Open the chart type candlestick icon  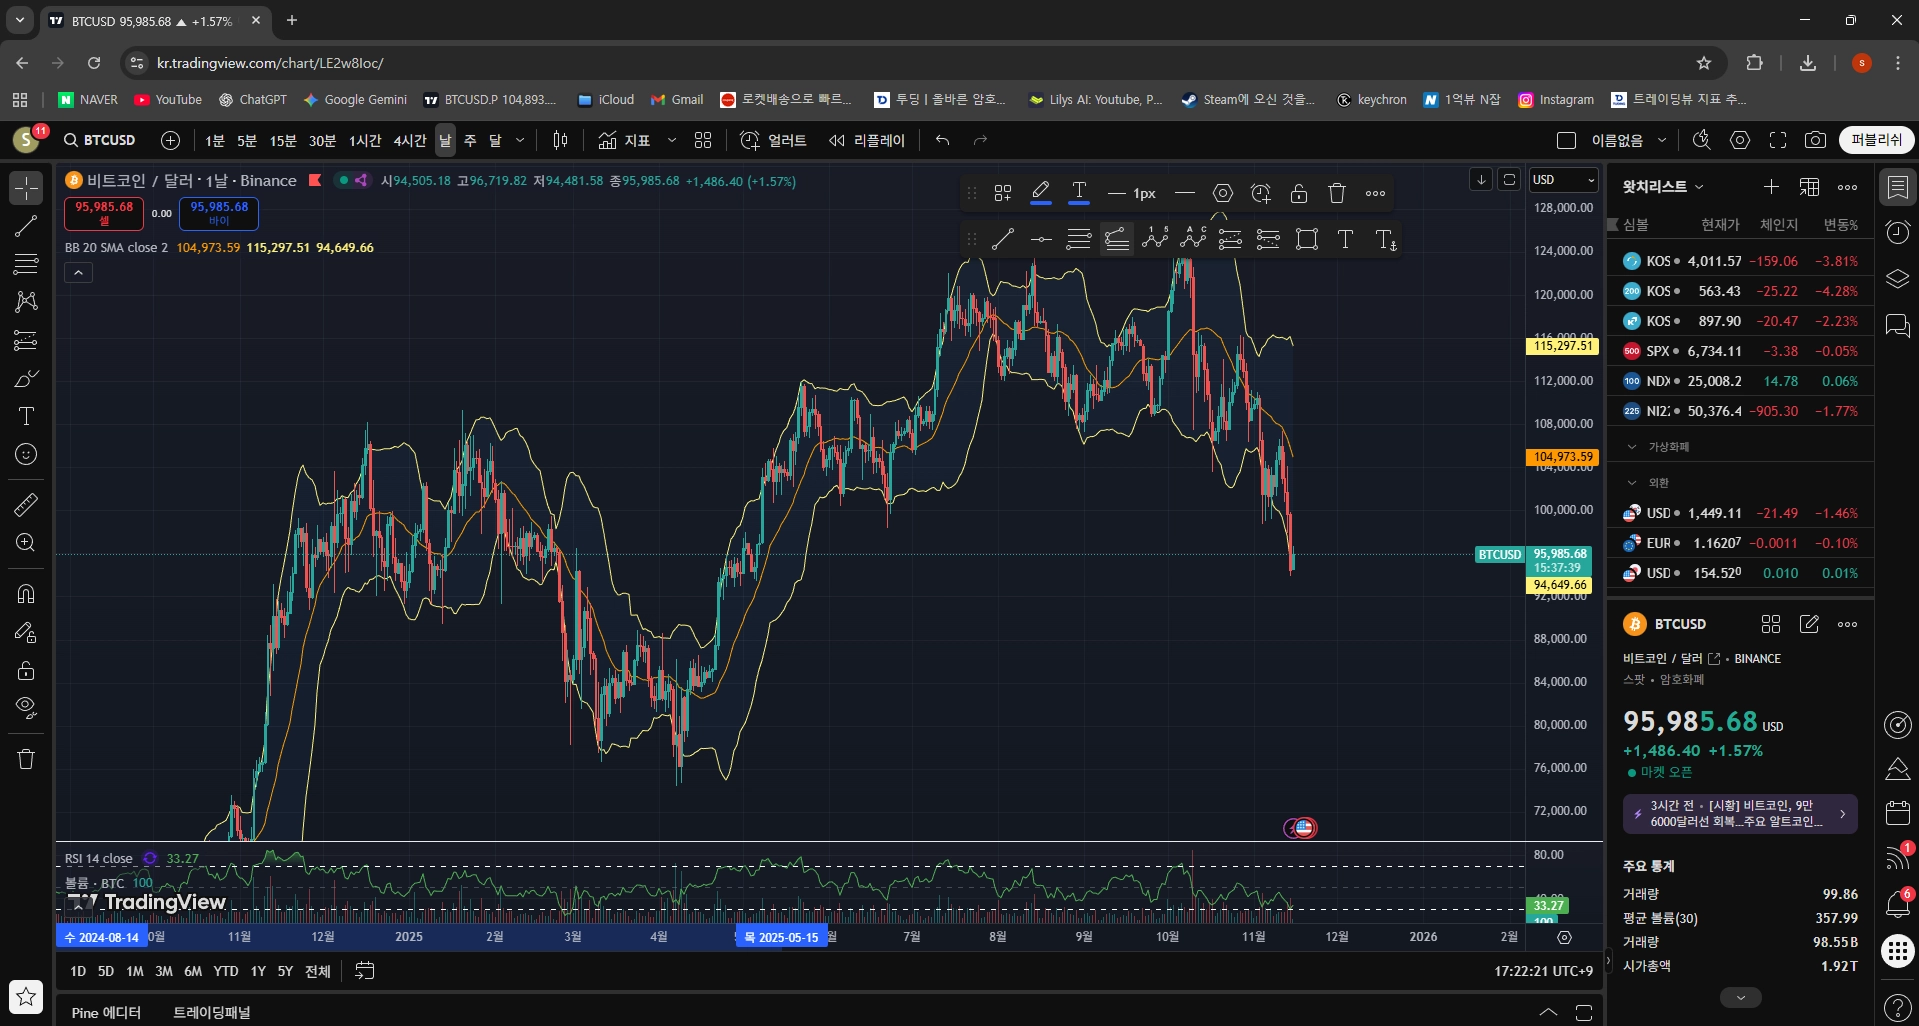tap(560, 141)
